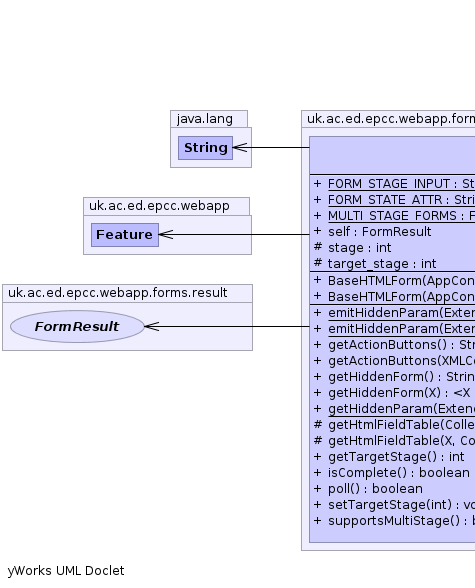This screenshot has height=588, width=475.
Task: Click the String class box
Action: click(x=205, y=148)
